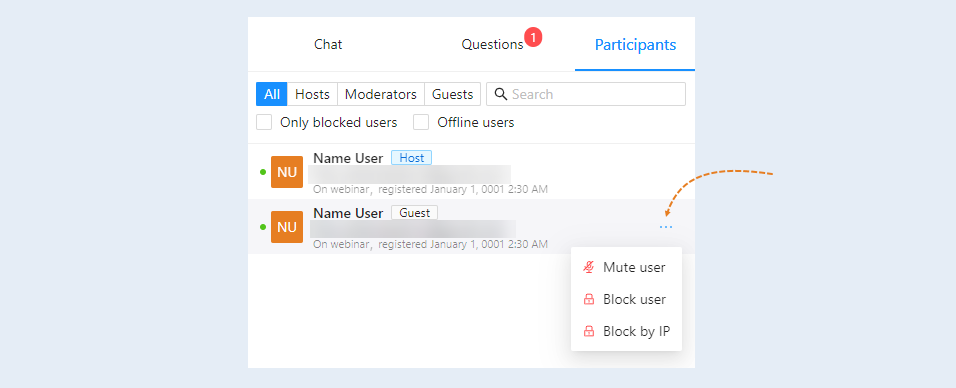Click the green online dot for Host
Viewport: 956px width, 388px height.
[263, 172]
